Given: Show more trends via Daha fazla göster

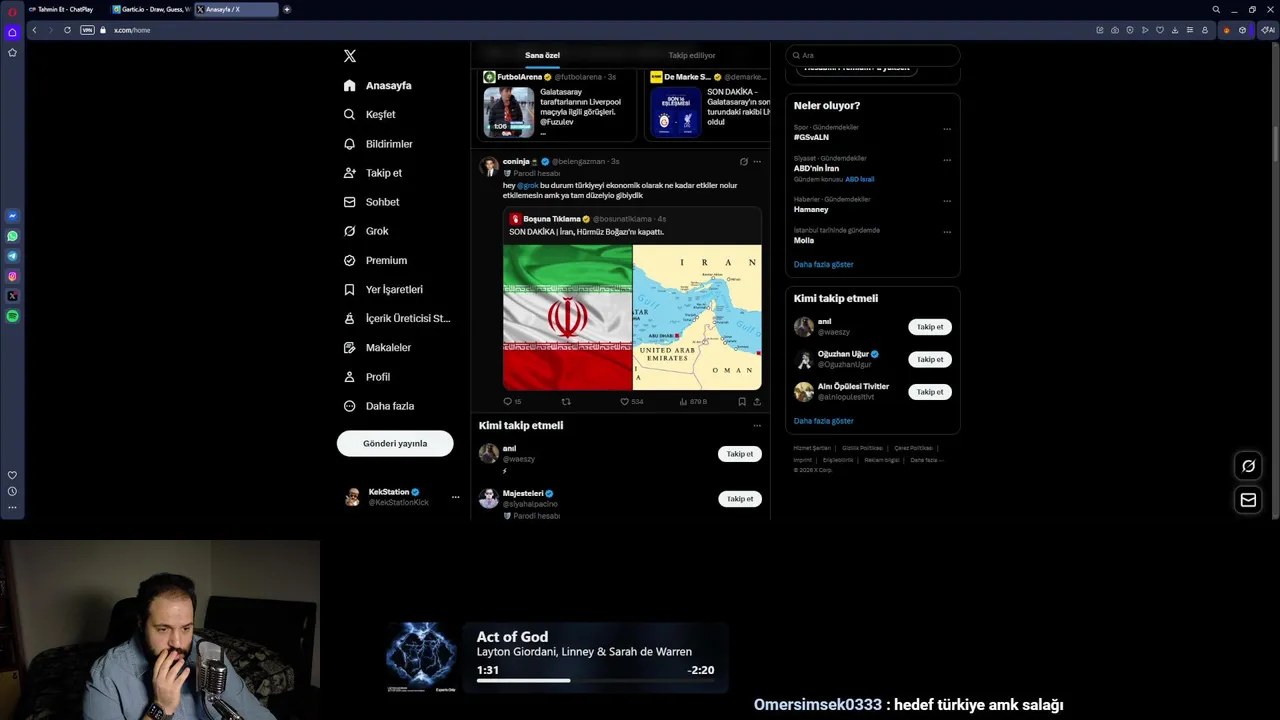Looking at the screenshot, I should point(823,264).
